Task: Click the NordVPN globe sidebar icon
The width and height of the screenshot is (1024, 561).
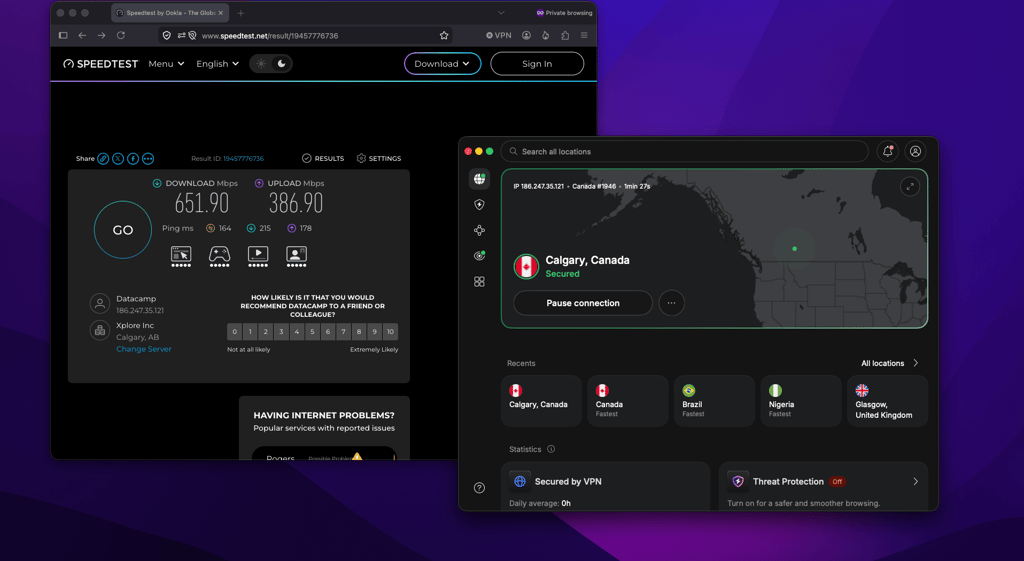Action: coord(479,178)
